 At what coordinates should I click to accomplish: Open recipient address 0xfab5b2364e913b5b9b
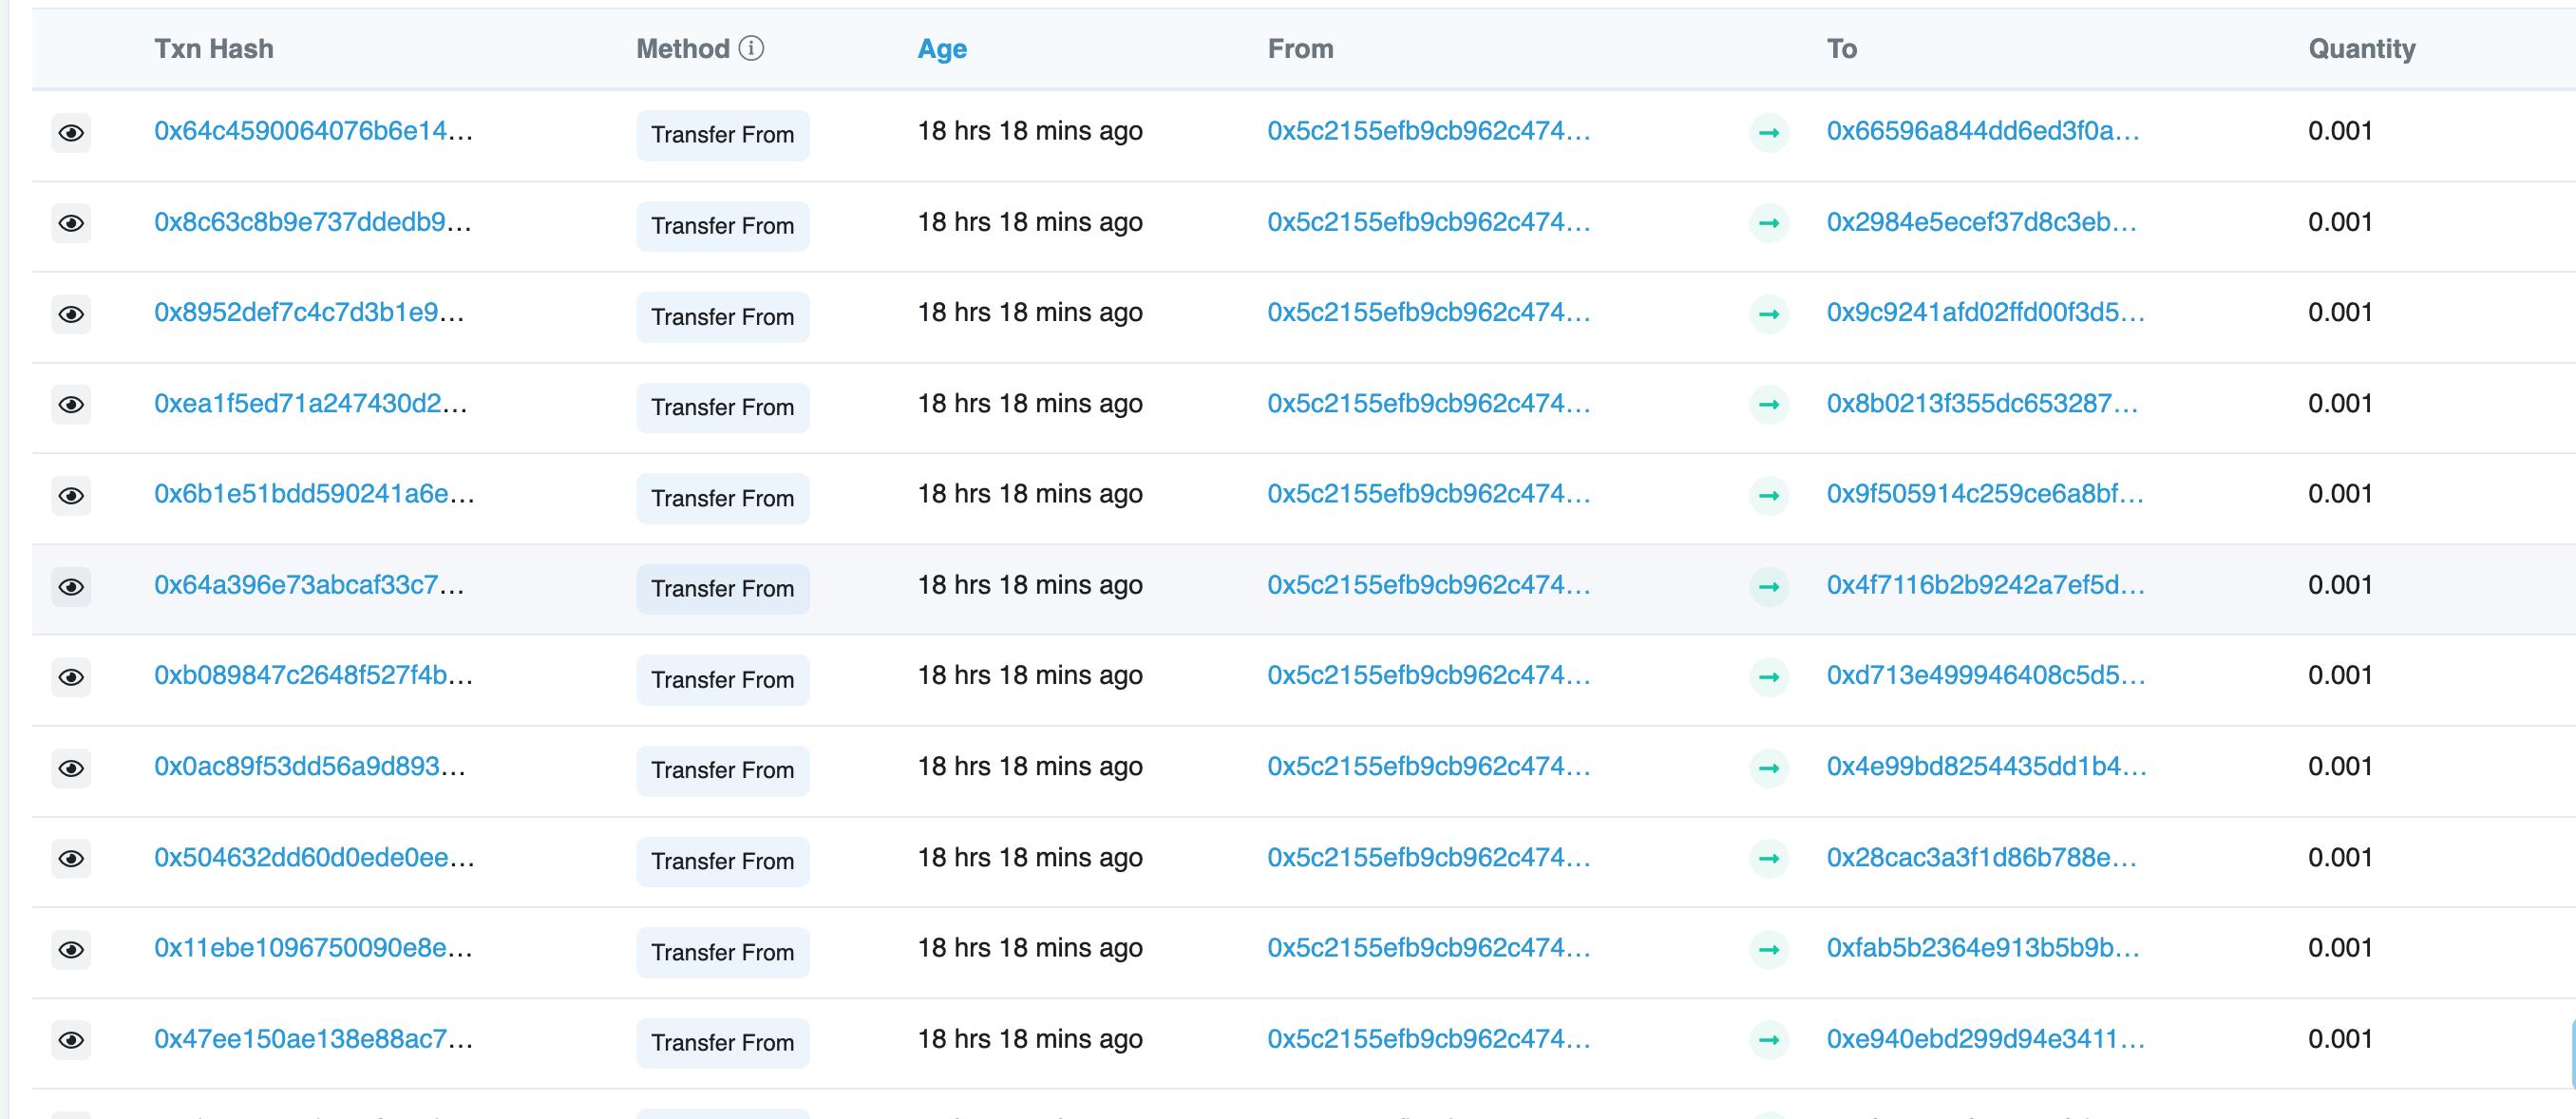click(x=1982, y=948)
